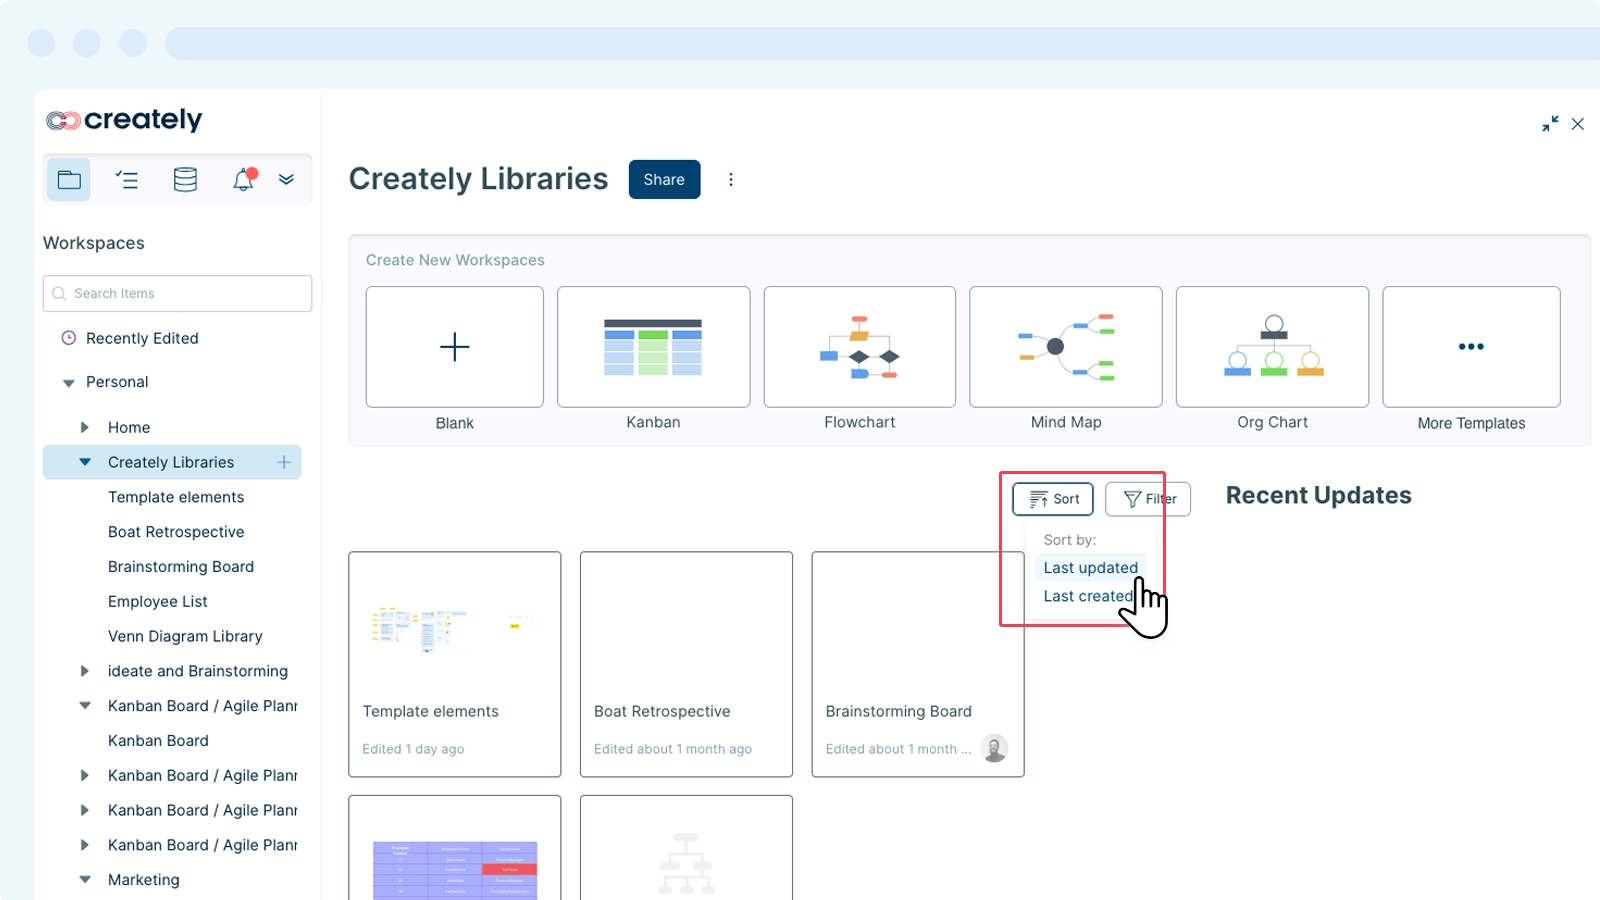The width and height of the screenshot is (1600, 900).
Task: Open the org chart placeholder card
Action: coord(686,848)
